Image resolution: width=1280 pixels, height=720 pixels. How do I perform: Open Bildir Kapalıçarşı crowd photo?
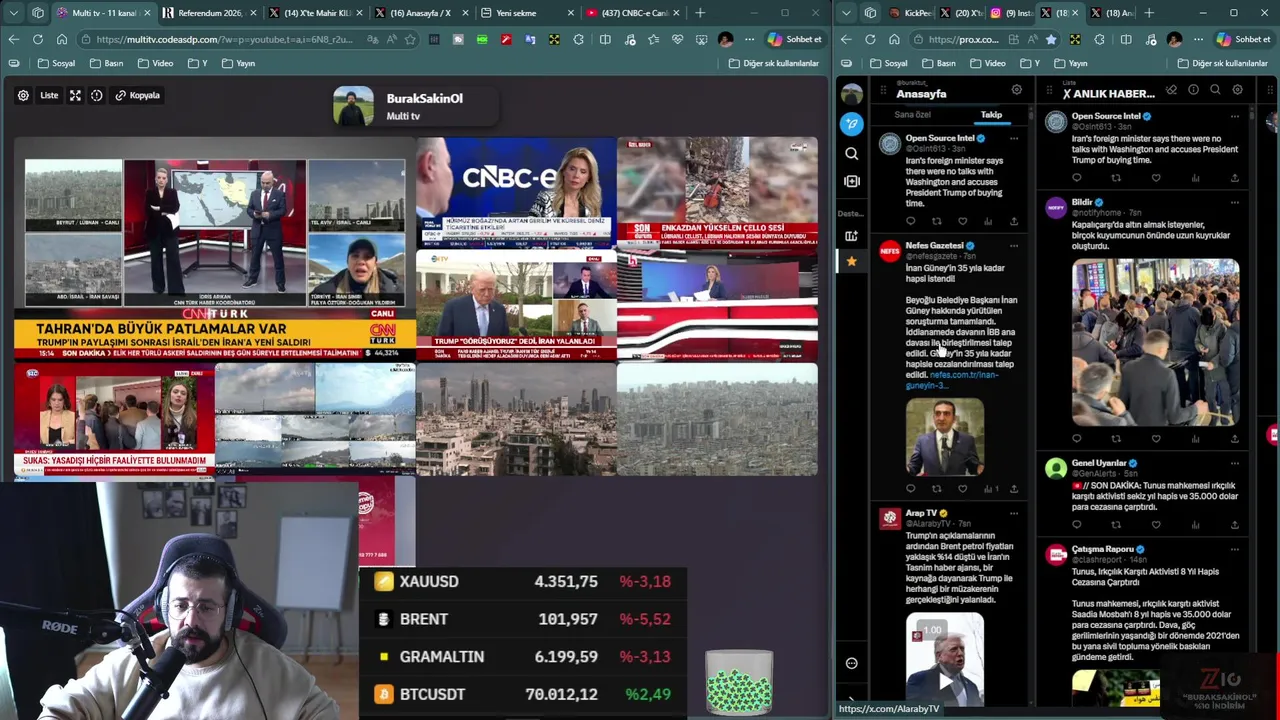[x=1155, y=343]
